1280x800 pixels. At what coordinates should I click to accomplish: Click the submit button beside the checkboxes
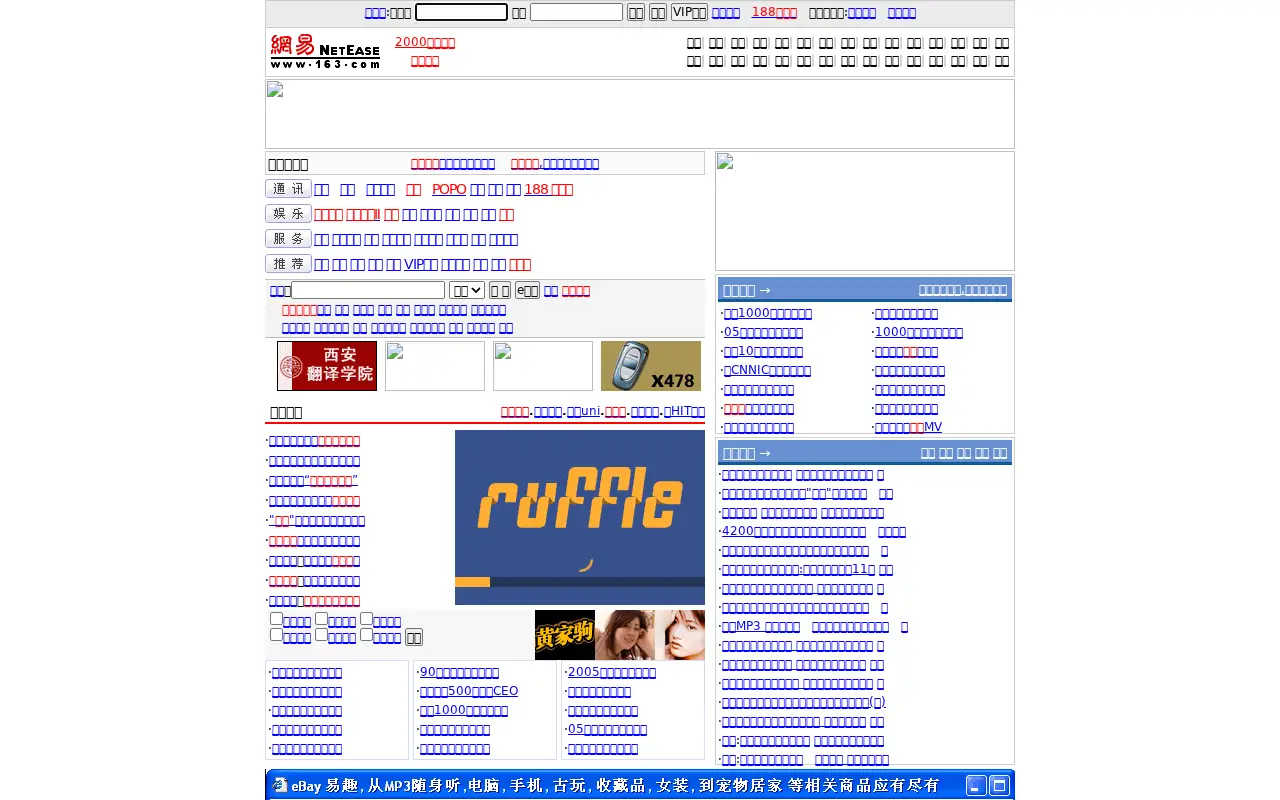[x=414, y=637]
